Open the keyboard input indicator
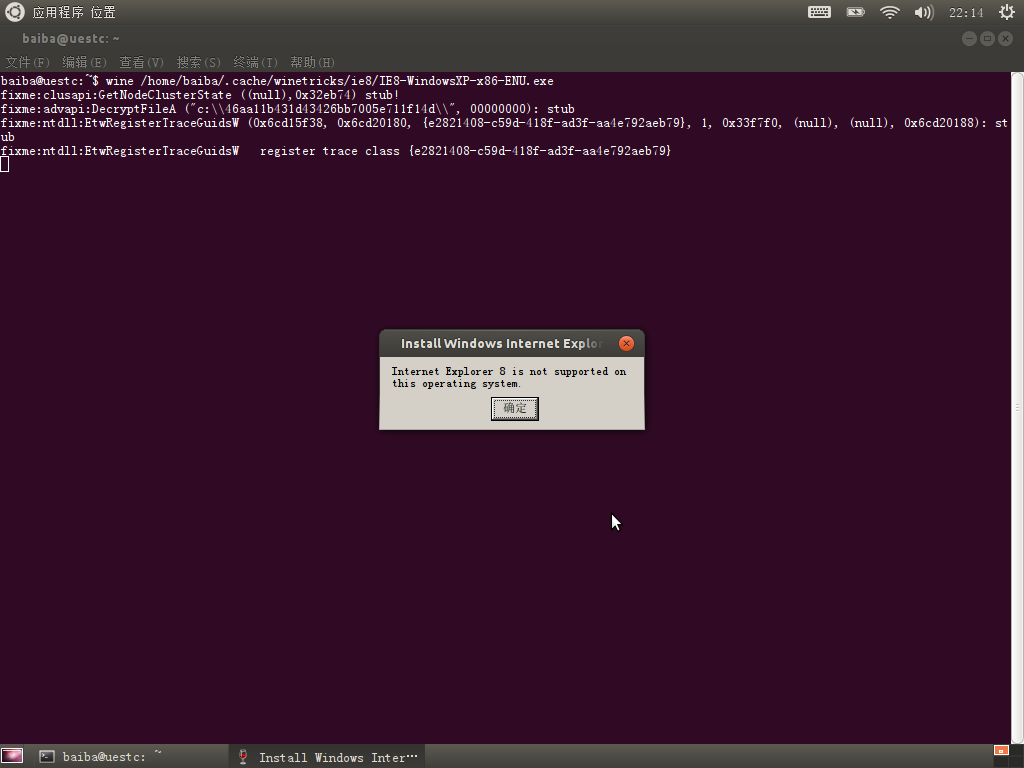1024x768 pixels. pyautogui.click(x=819, y=12)
